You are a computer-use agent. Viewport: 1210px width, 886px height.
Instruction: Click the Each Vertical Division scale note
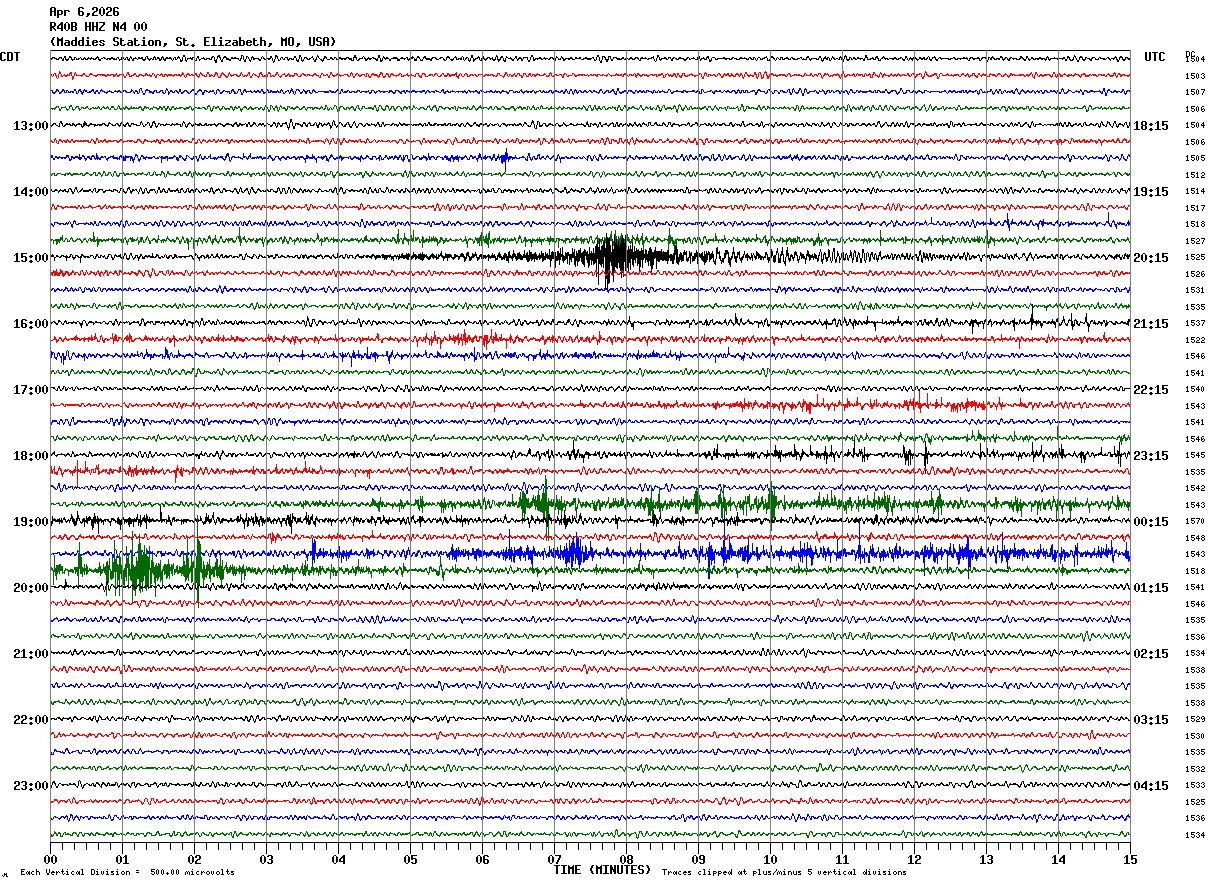pyautogui.click(x=127, y=872)
